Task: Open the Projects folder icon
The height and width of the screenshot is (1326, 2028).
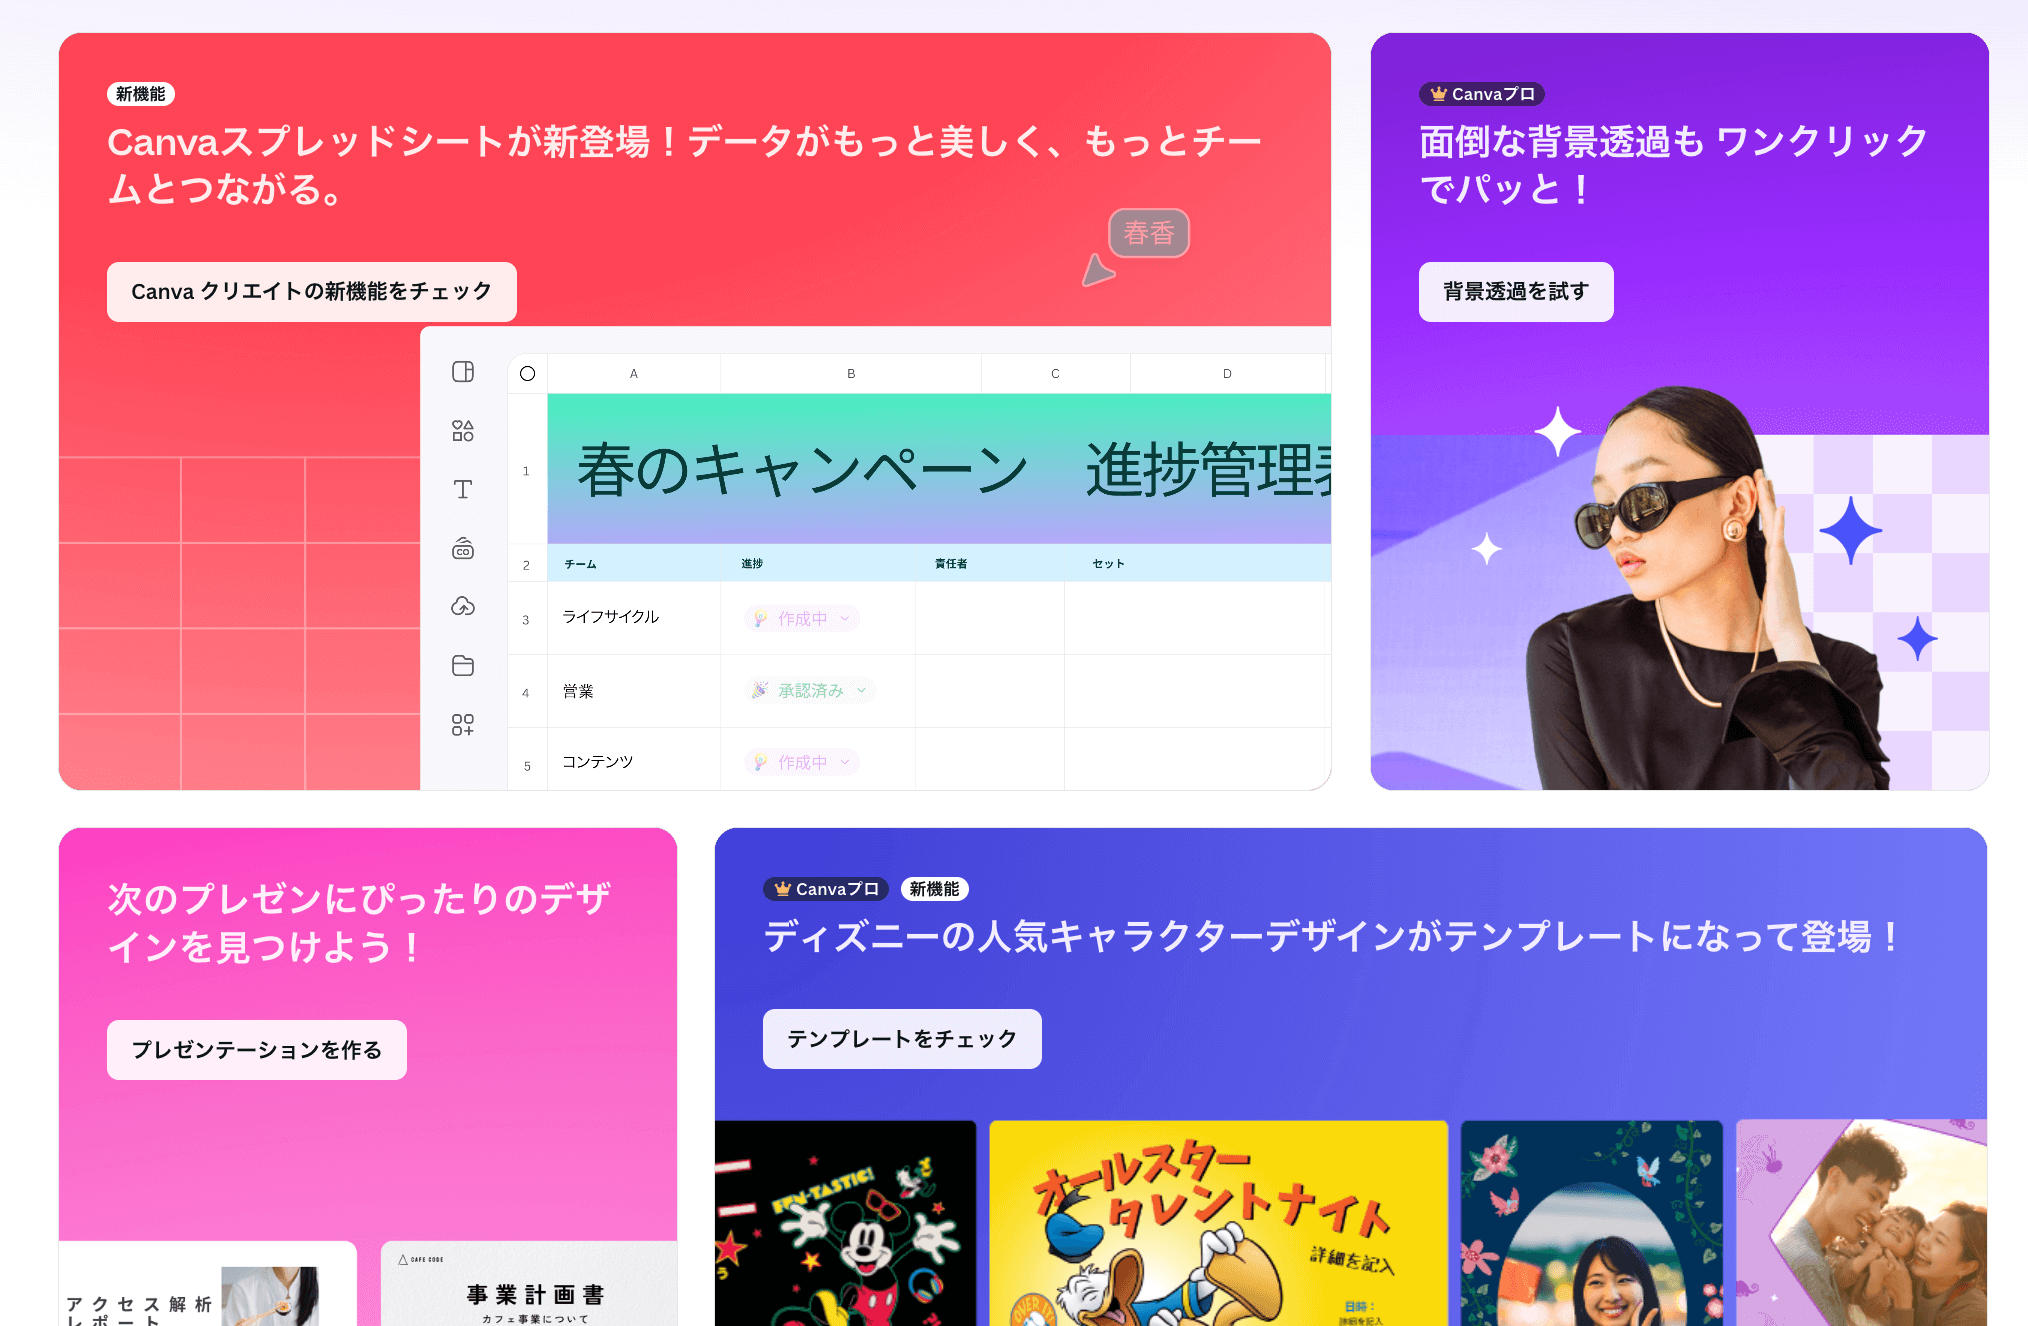Action: tap(463, 666)
